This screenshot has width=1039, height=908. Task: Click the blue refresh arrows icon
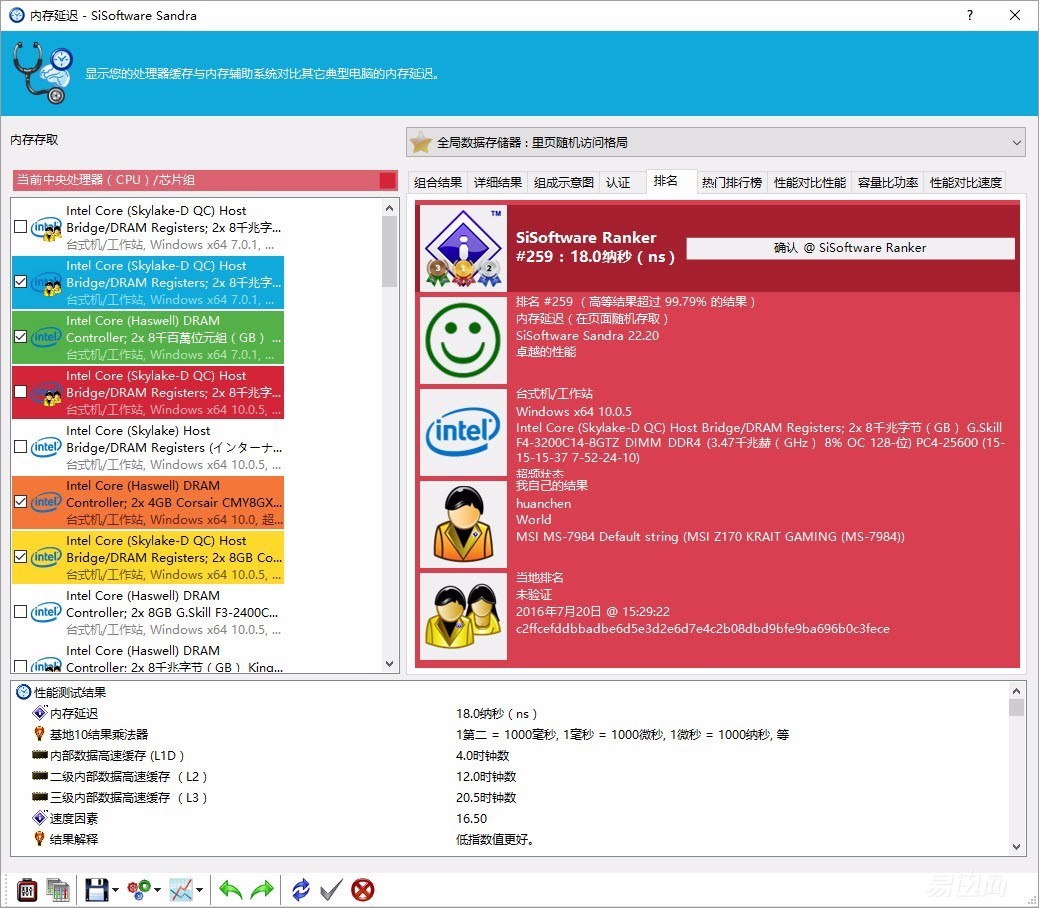click(301, 889)
